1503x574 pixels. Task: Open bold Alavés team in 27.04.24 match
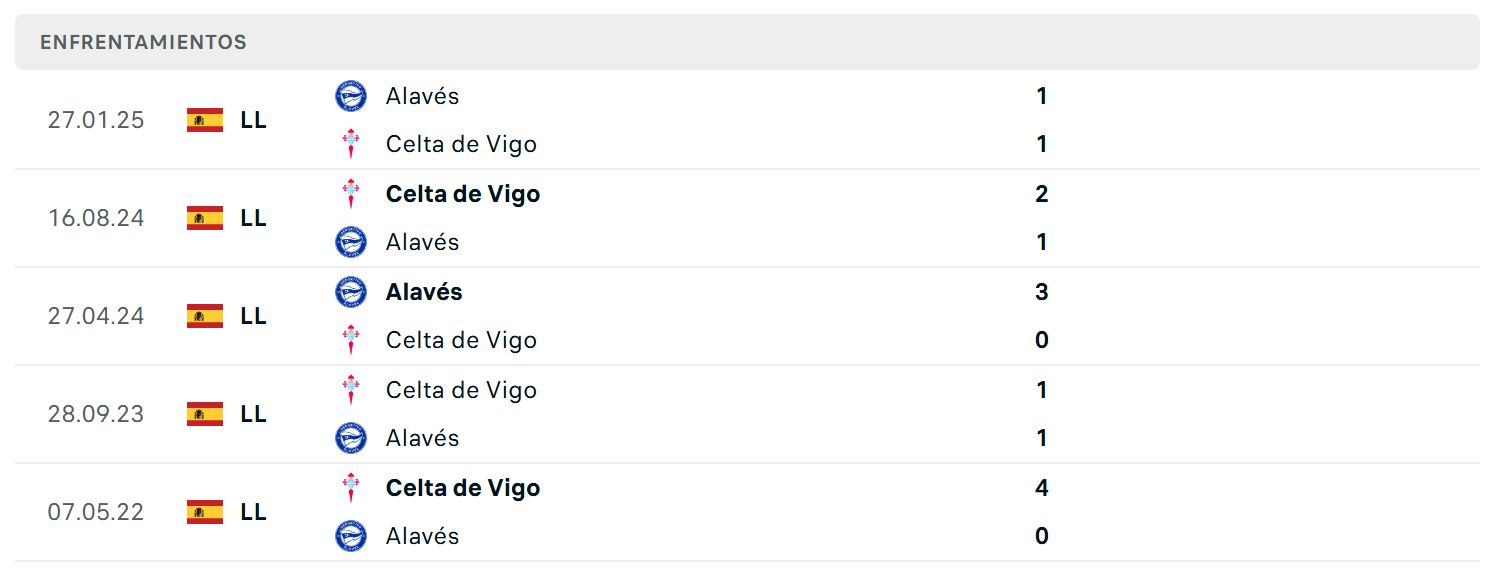424,292
